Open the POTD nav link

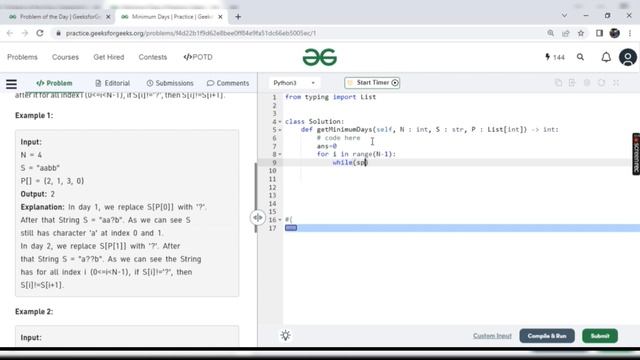coord(198,57)
